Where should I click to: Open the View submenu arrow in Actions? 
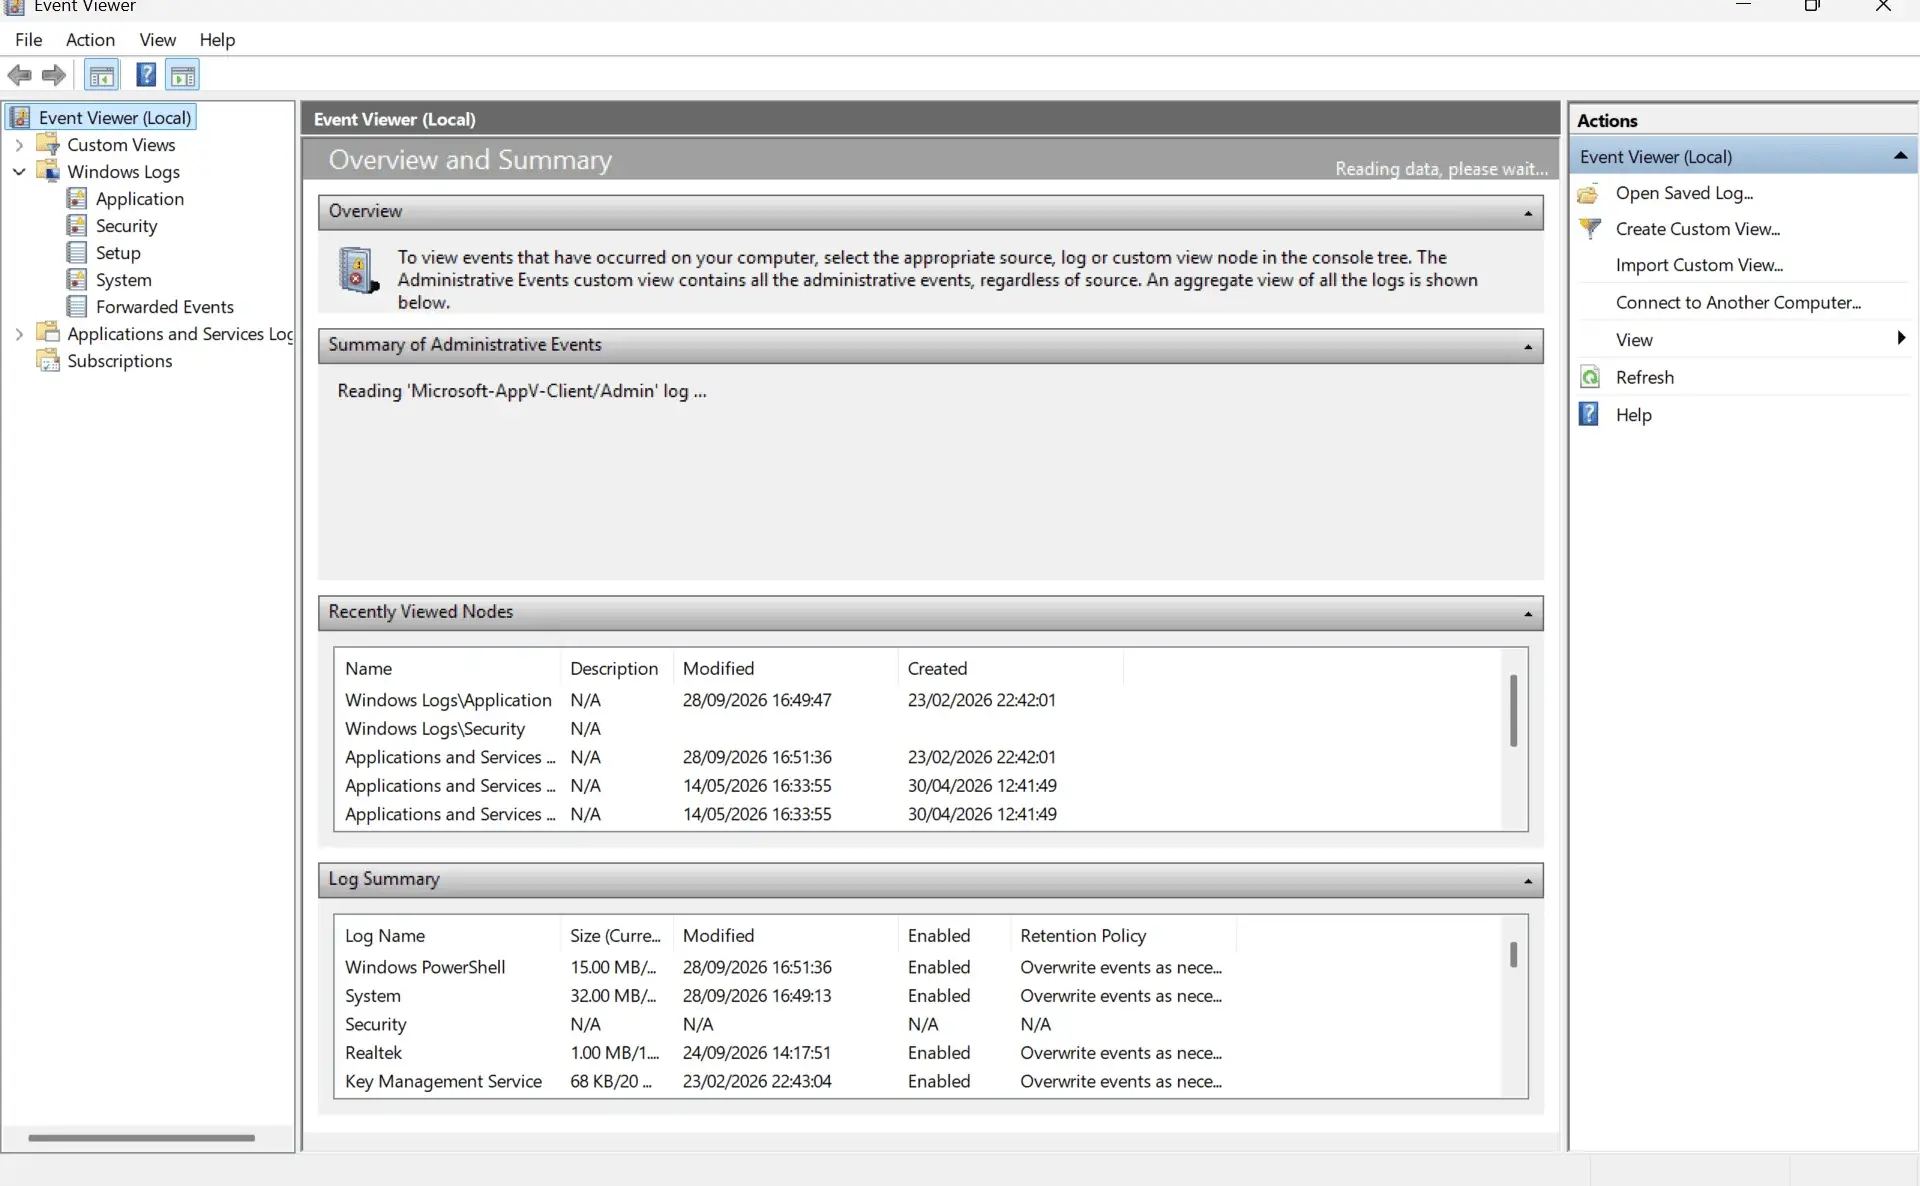pyautogui.click(x=1901, y=339)
